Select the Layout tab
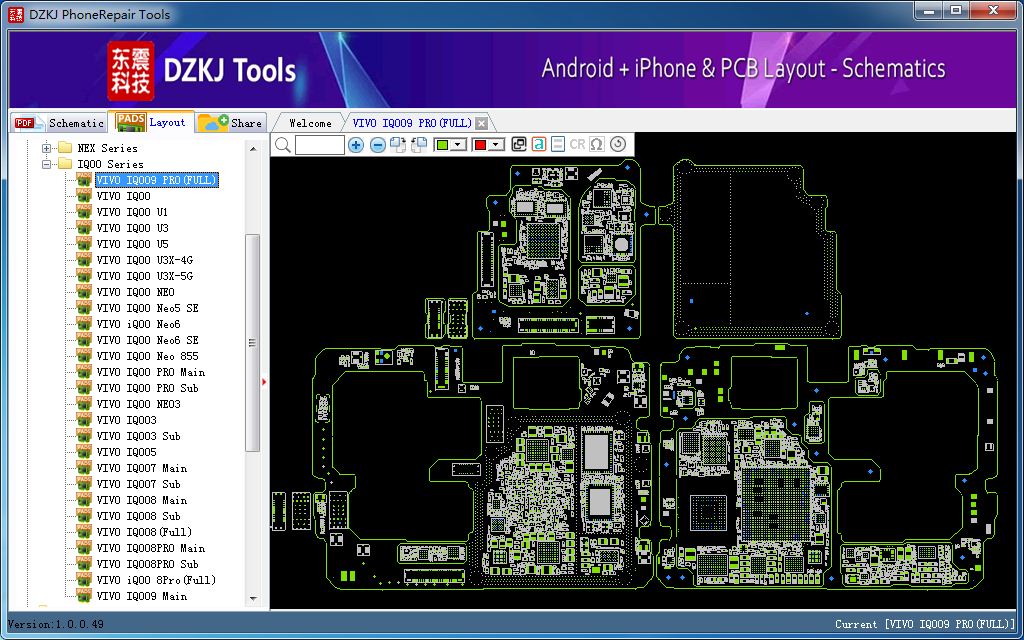This screenshot has height=640, width=1024. [152, 121]
